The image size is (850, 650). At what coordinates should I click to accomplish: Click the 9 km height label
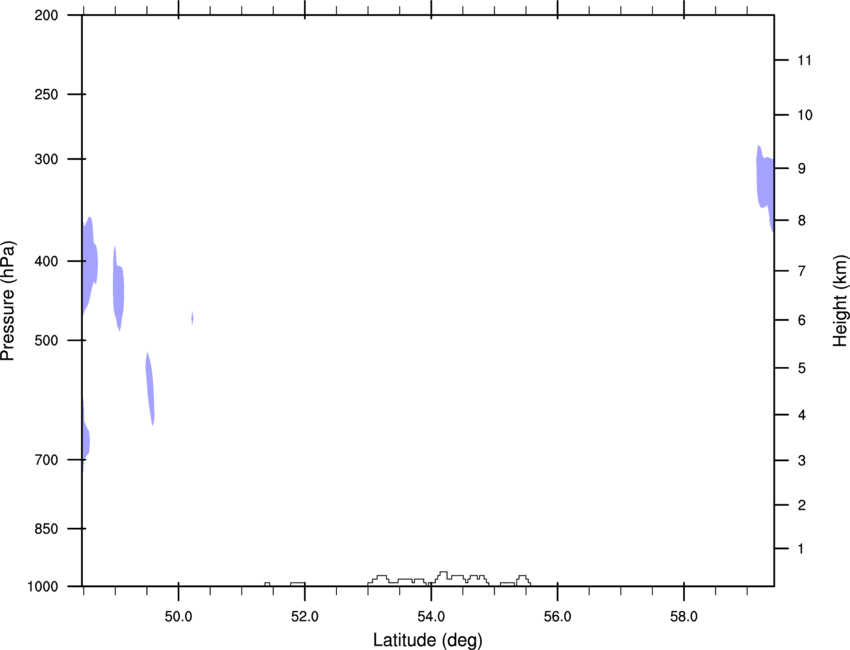click(x=801, y=169)
